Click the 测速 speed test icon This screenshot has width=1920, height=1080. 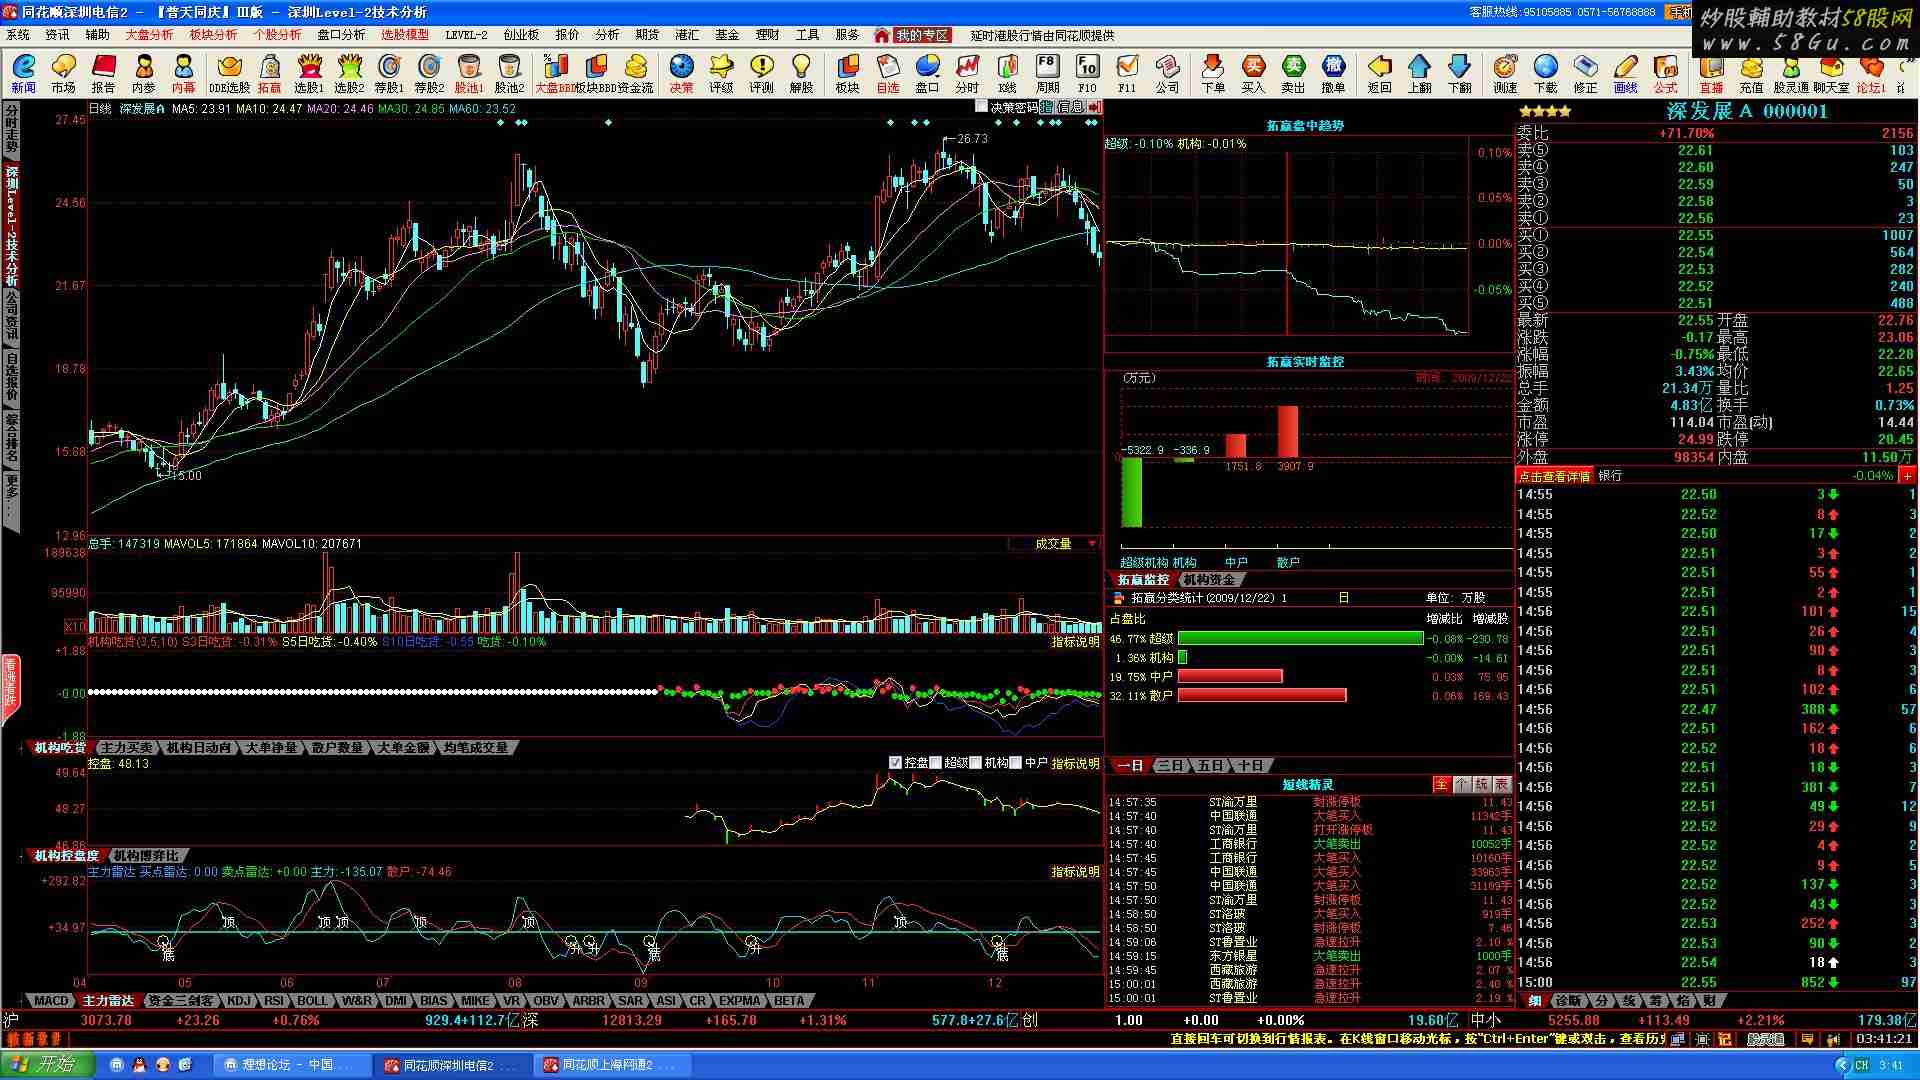coord(1505,74)
